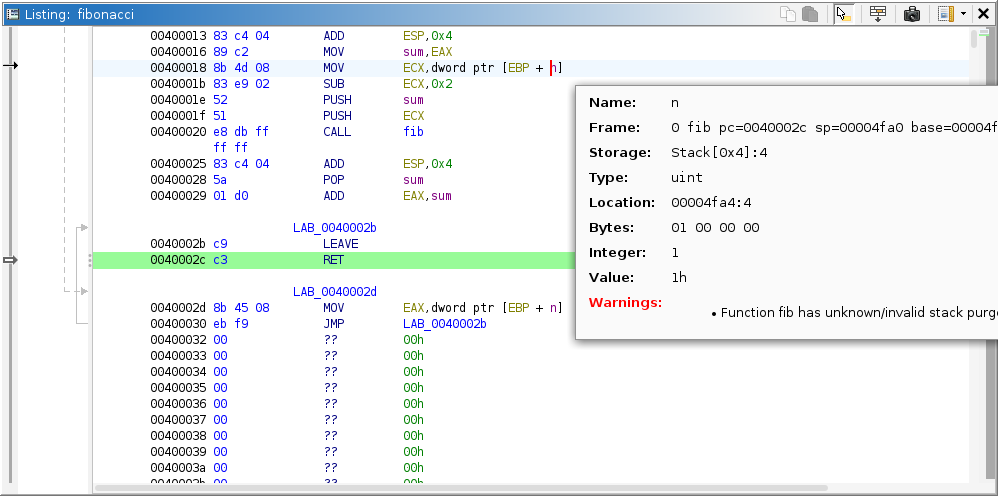Click the c3 byte field of RET
Image resolution: width=998 pixels, height=496 pixels.
point(220,260)
